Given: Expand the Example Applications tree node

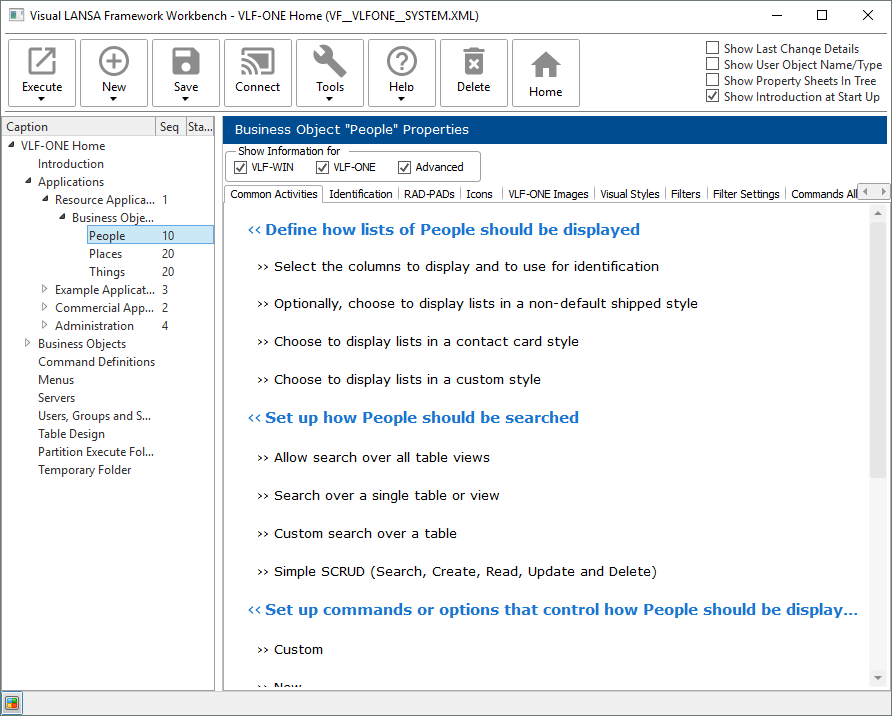Looking at the screenshot, I should coord(44,290).
